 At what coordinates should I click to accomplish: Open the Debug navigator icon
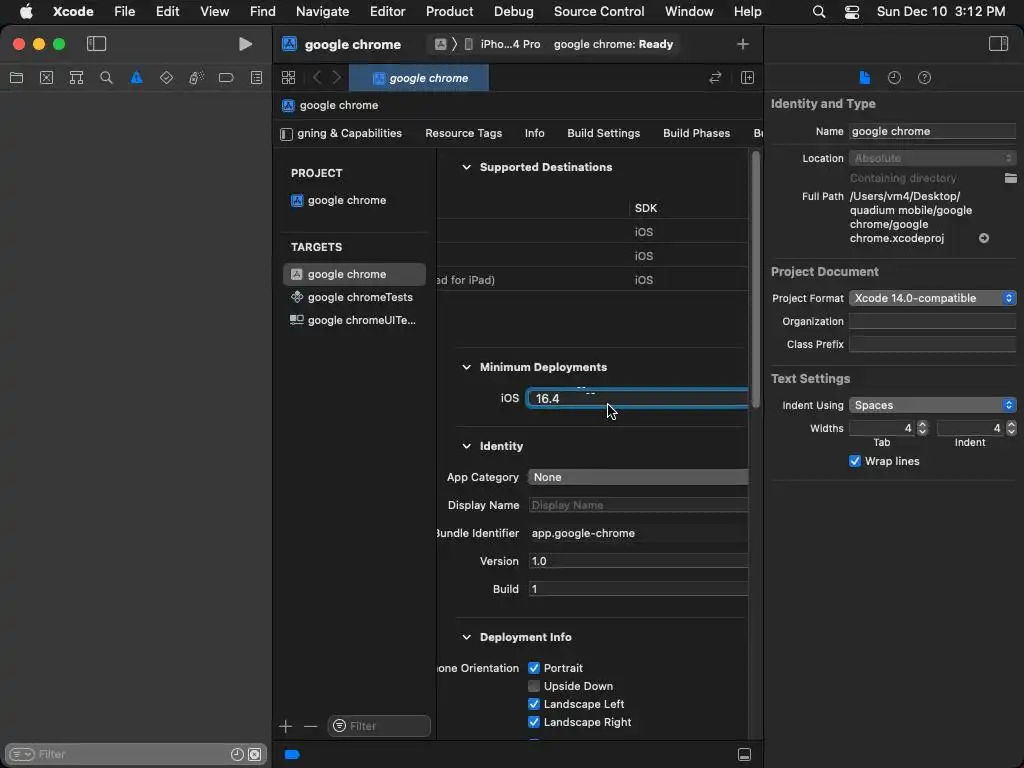click(x=196, y=78)
